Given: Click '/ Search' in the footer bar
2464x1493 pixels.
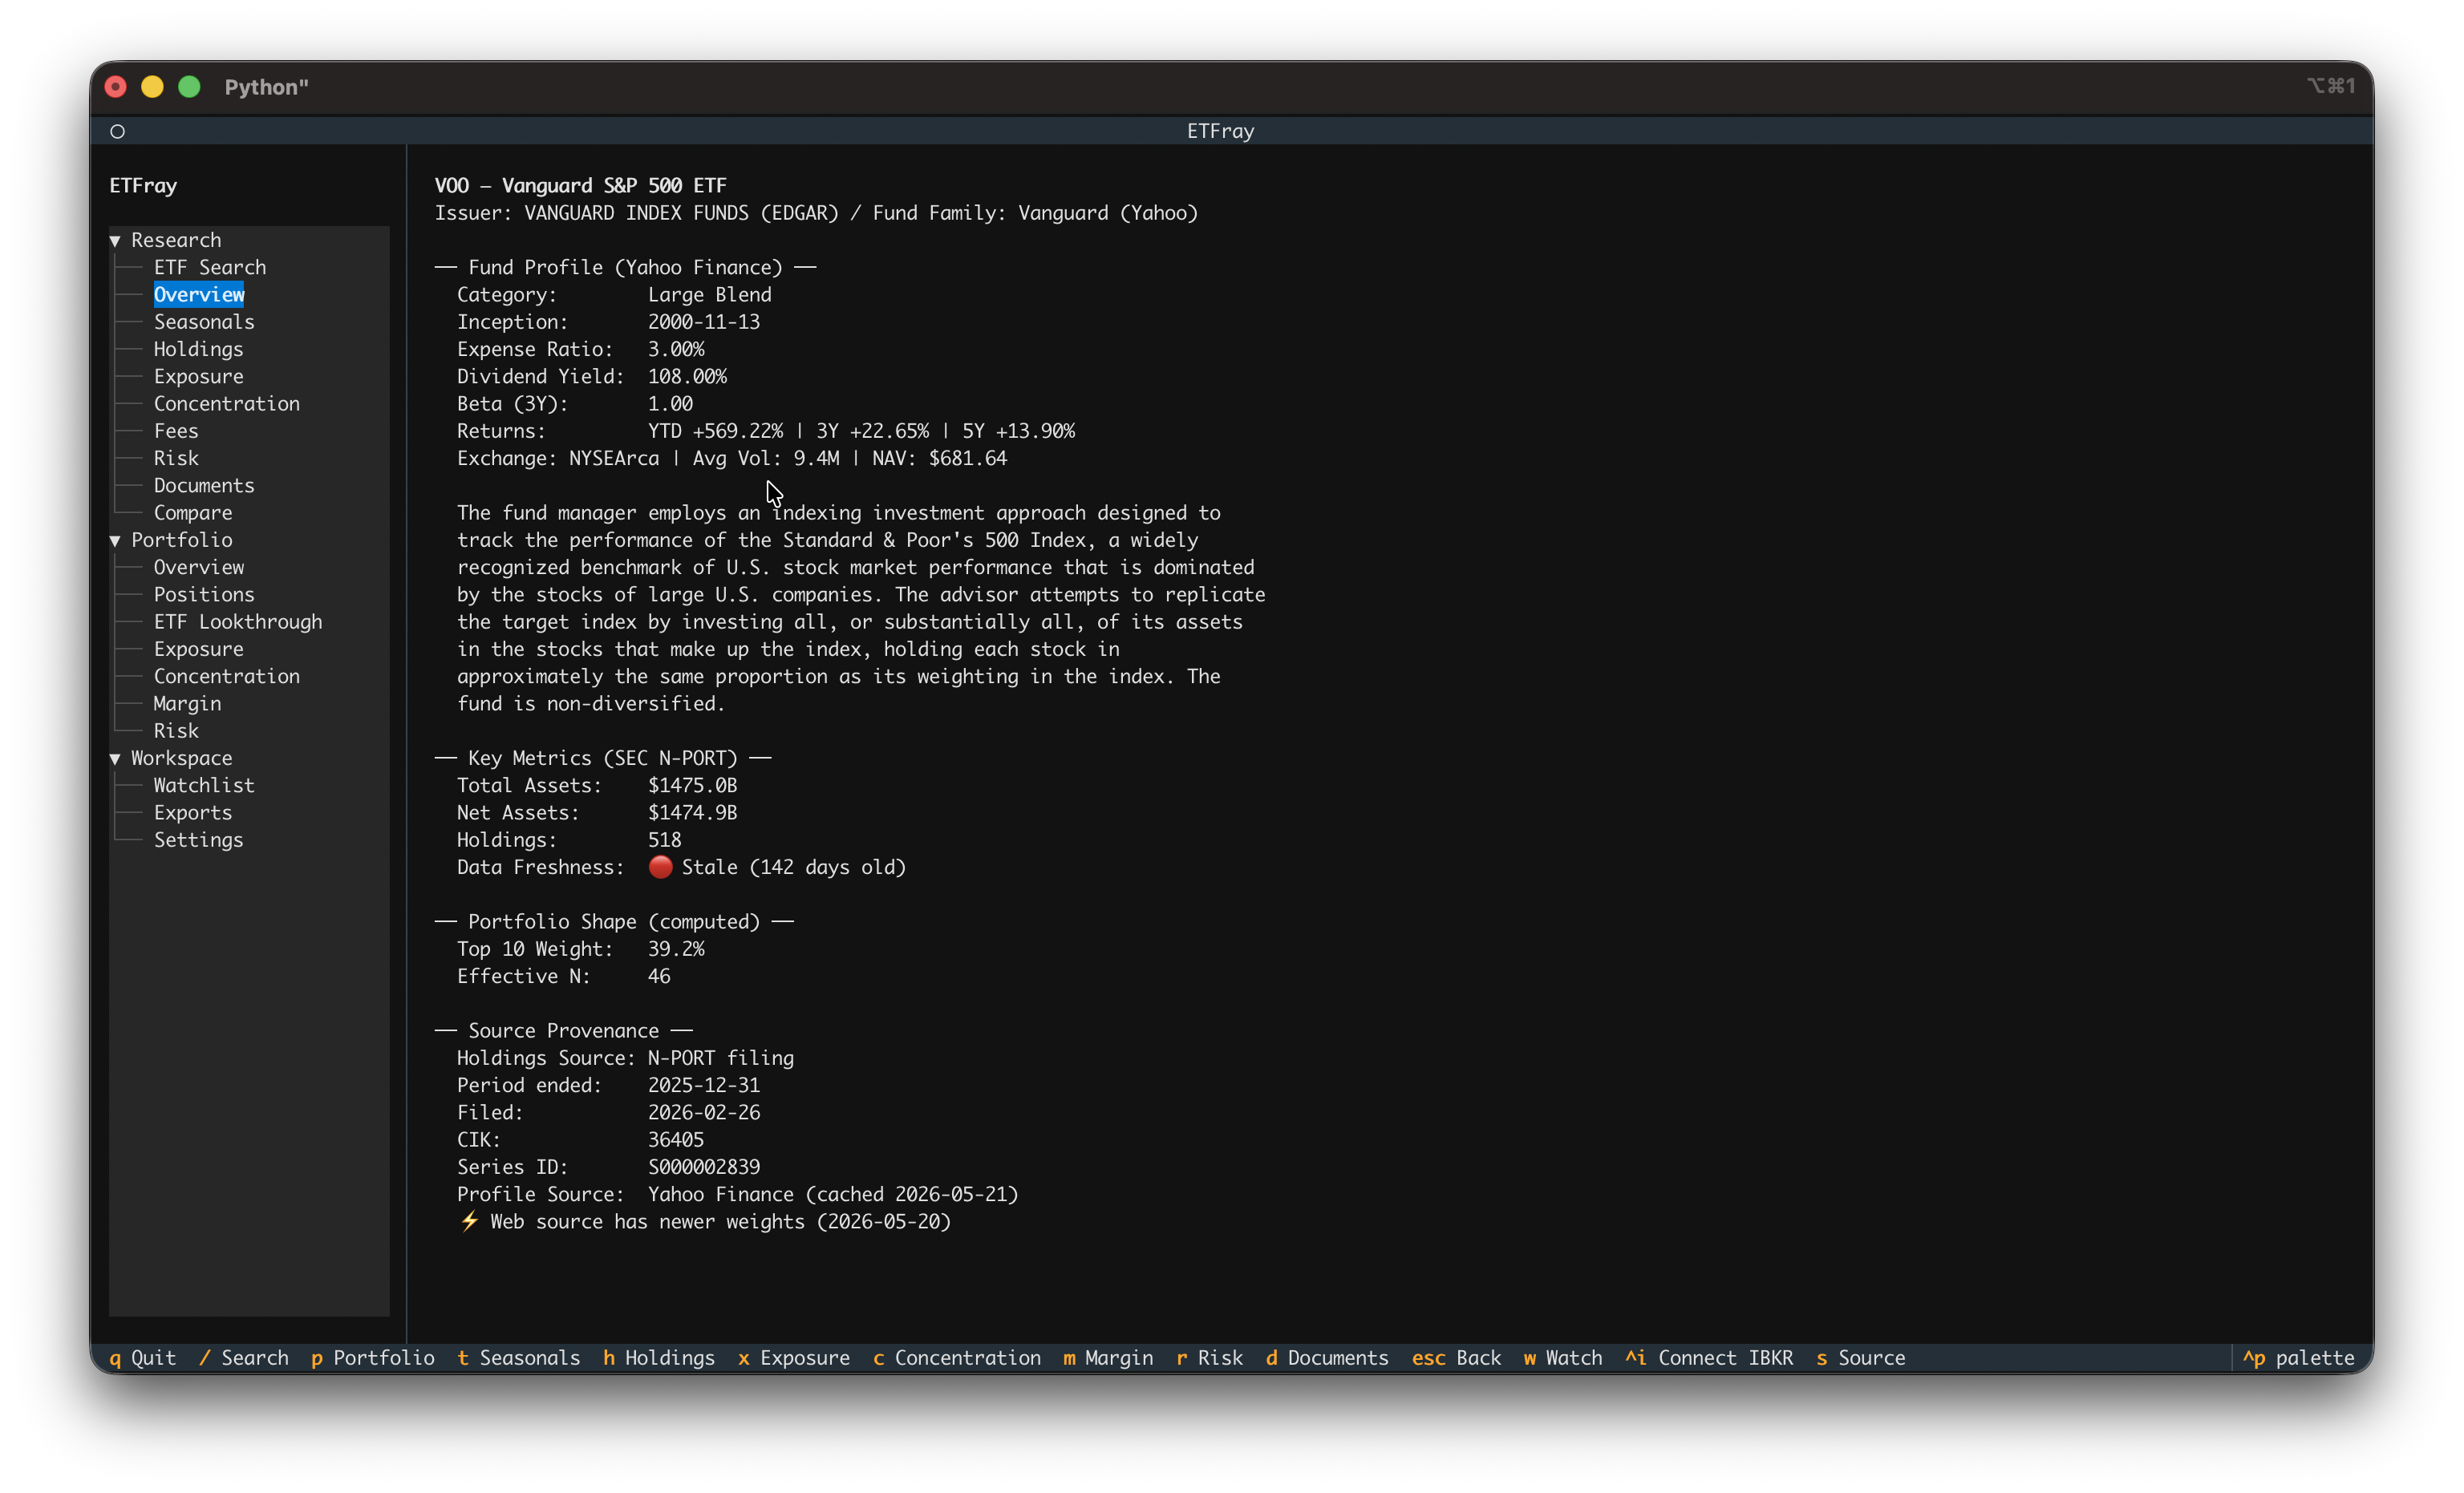Looking at the screenshot, I should click(x=244, y=1357).
